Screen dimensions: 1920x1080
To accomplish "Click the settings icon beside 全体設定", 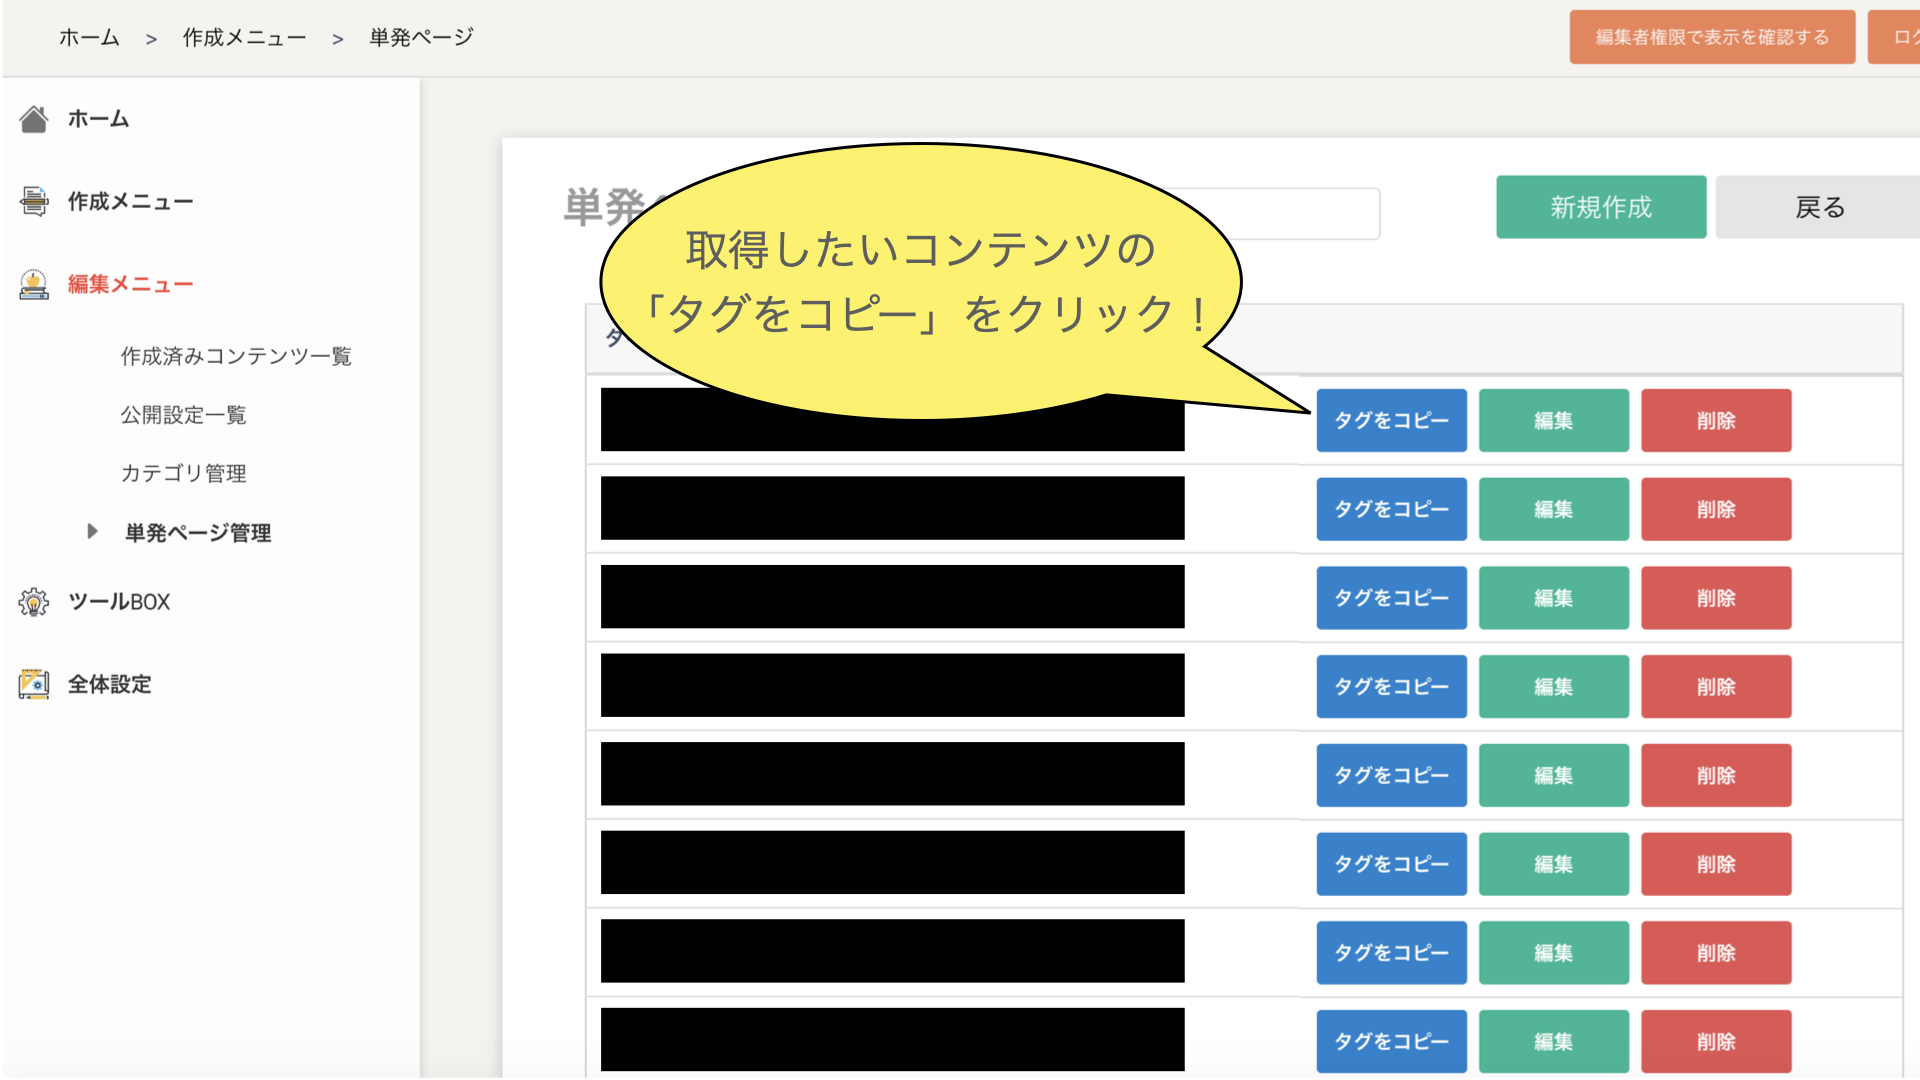I will [x=34, y=684].
